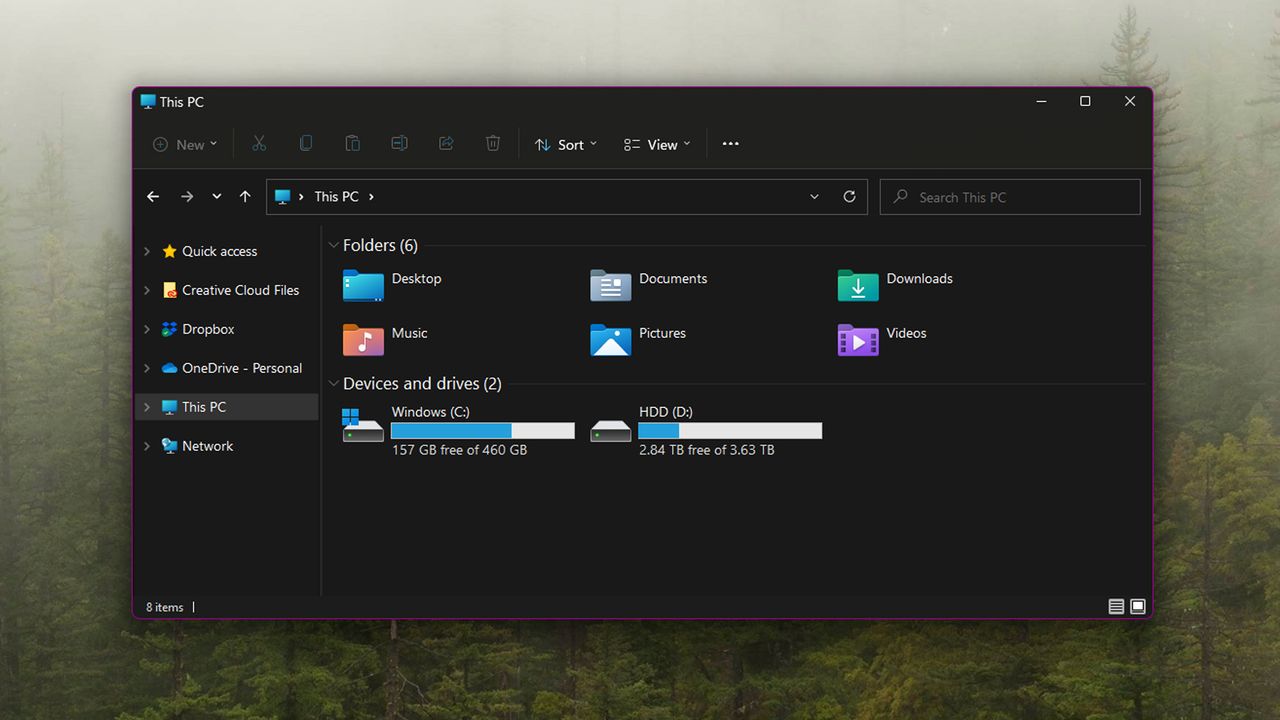Screen dimensions: 1280x720
Task: Click Windows (C:) storage usage bar
Action: click(x=483, y=431)
